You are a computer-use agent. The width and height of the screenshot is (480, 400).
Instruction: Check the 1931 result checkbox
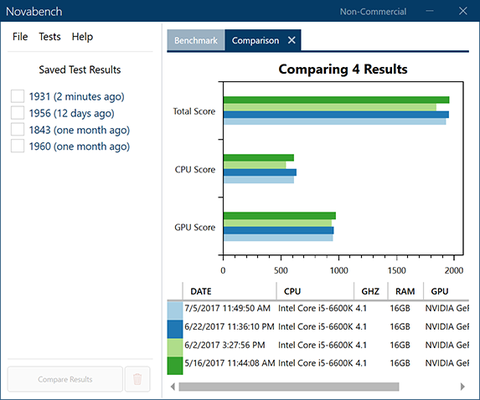tap(17, 96)
